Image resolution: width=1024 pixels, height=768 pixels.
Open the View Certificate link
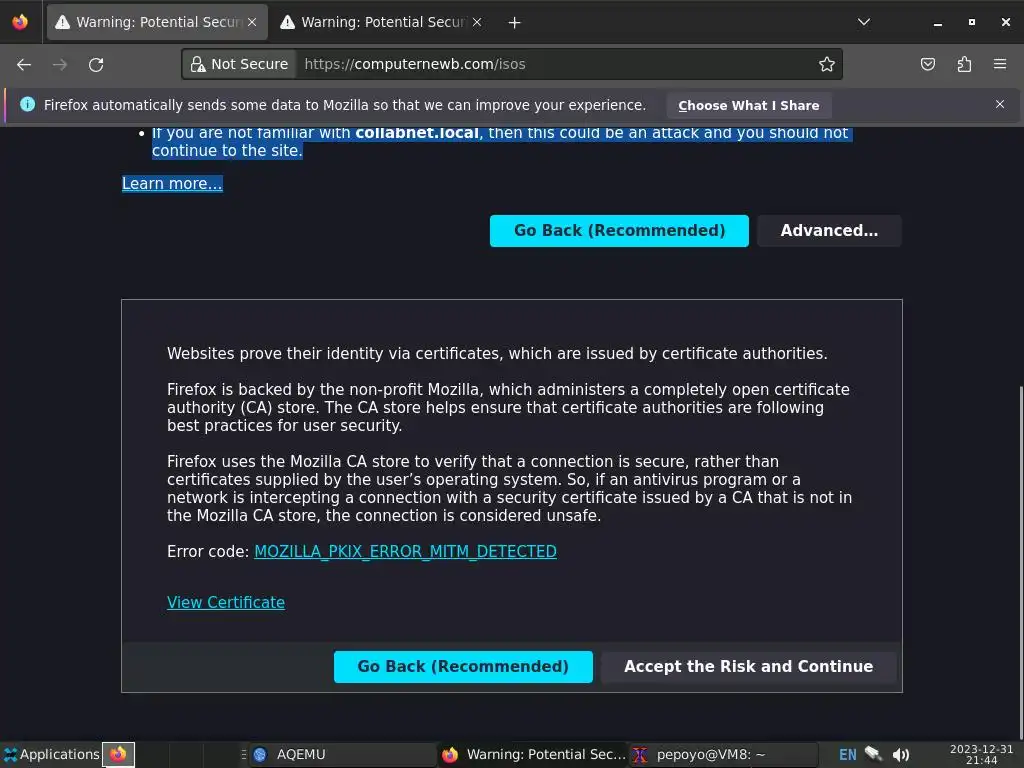pos(226,603)
